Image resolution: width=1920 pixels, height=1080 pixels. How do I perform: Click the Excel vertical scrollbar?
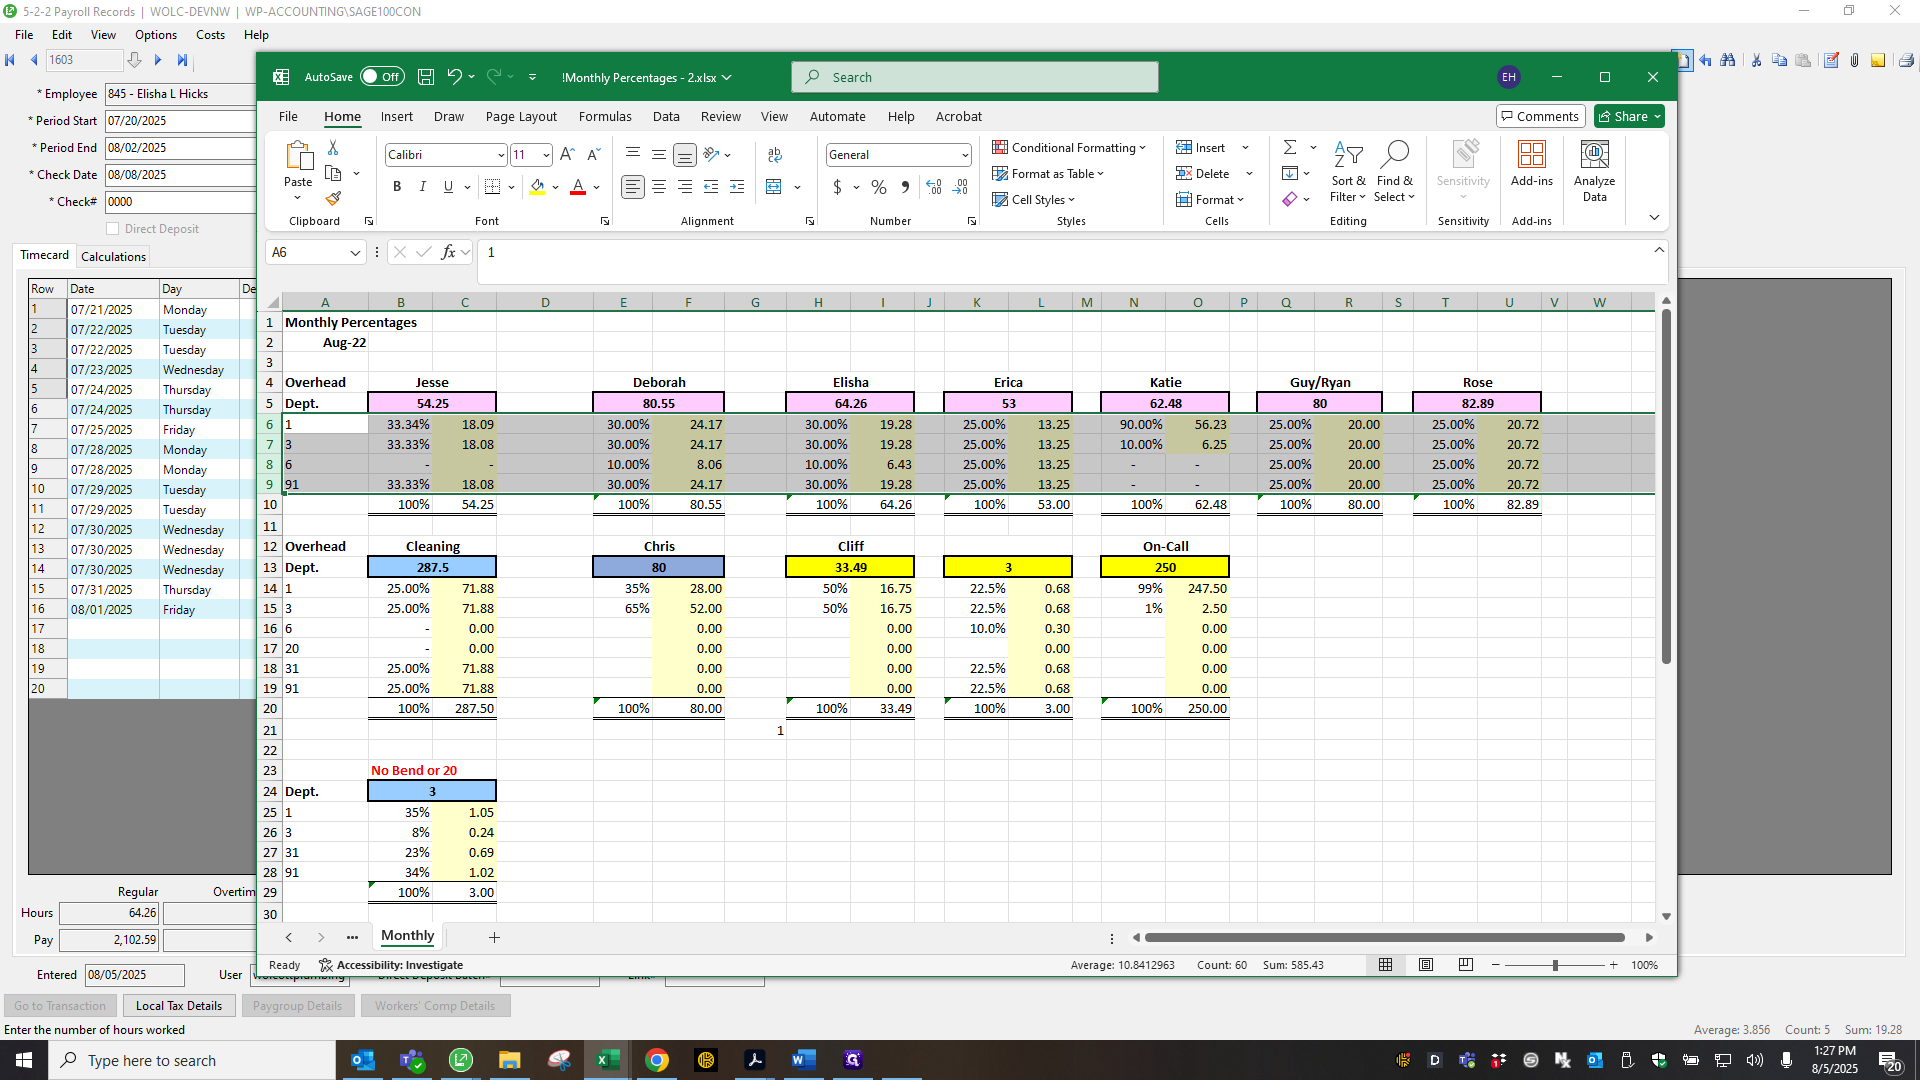1666,487
